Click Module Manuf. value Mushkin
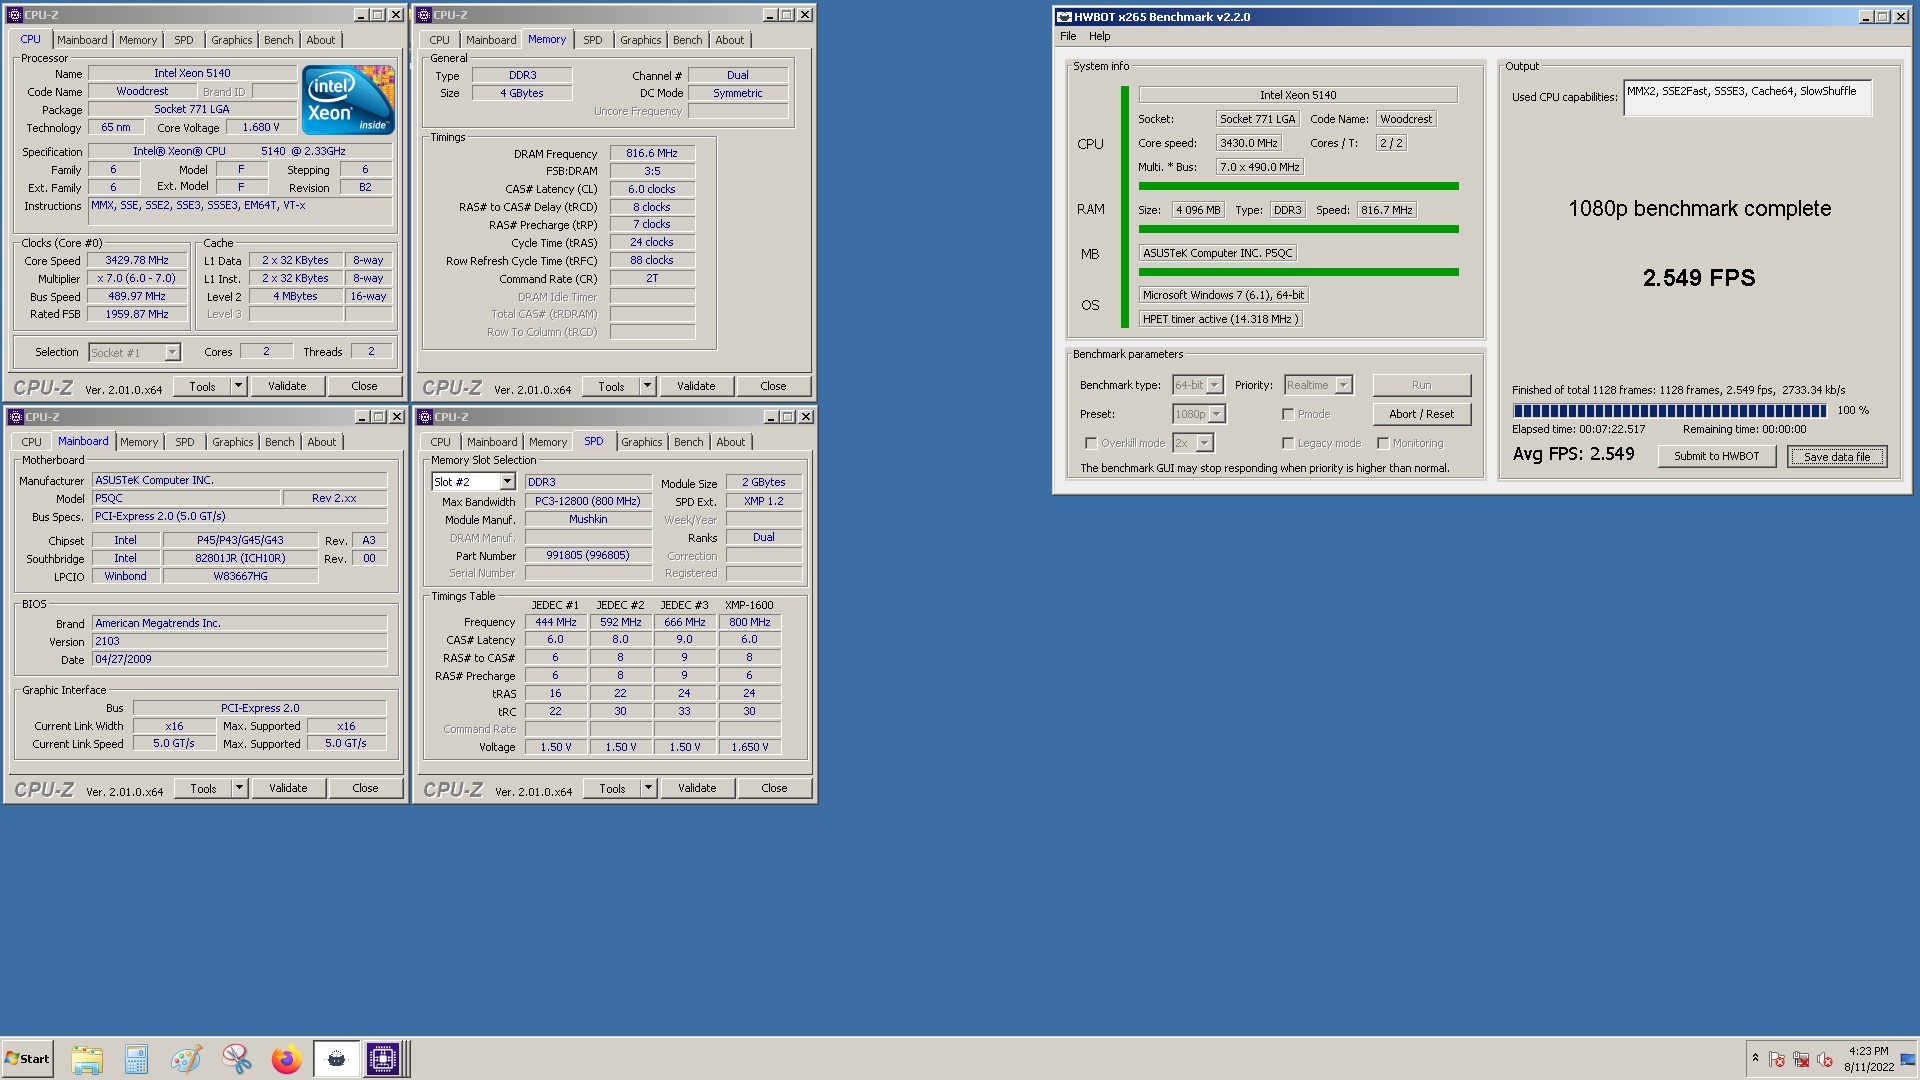1920x1080 pixels. [588, 519]
